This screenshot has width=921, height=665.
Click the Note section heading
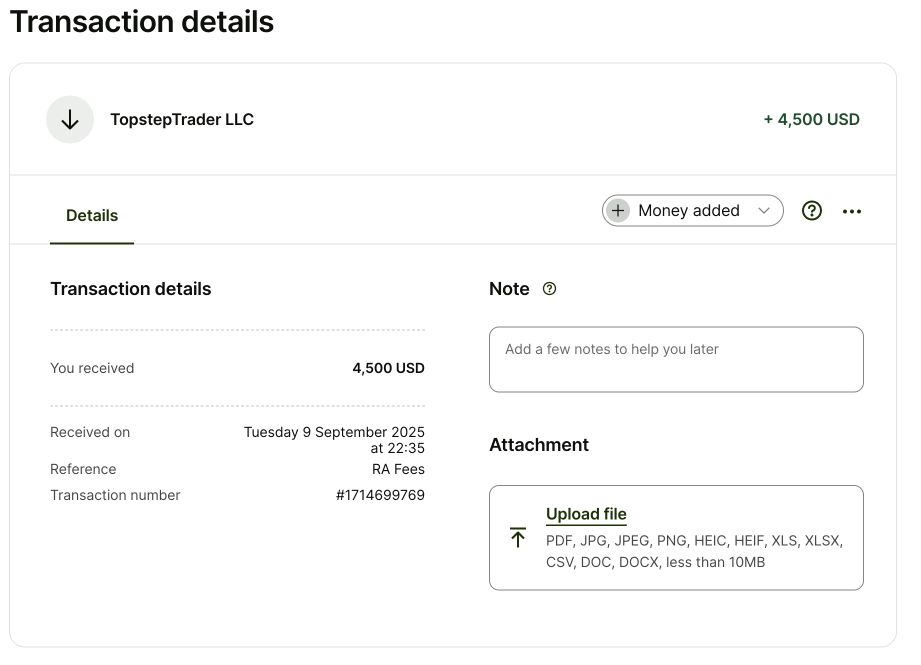tap(509, 289)
